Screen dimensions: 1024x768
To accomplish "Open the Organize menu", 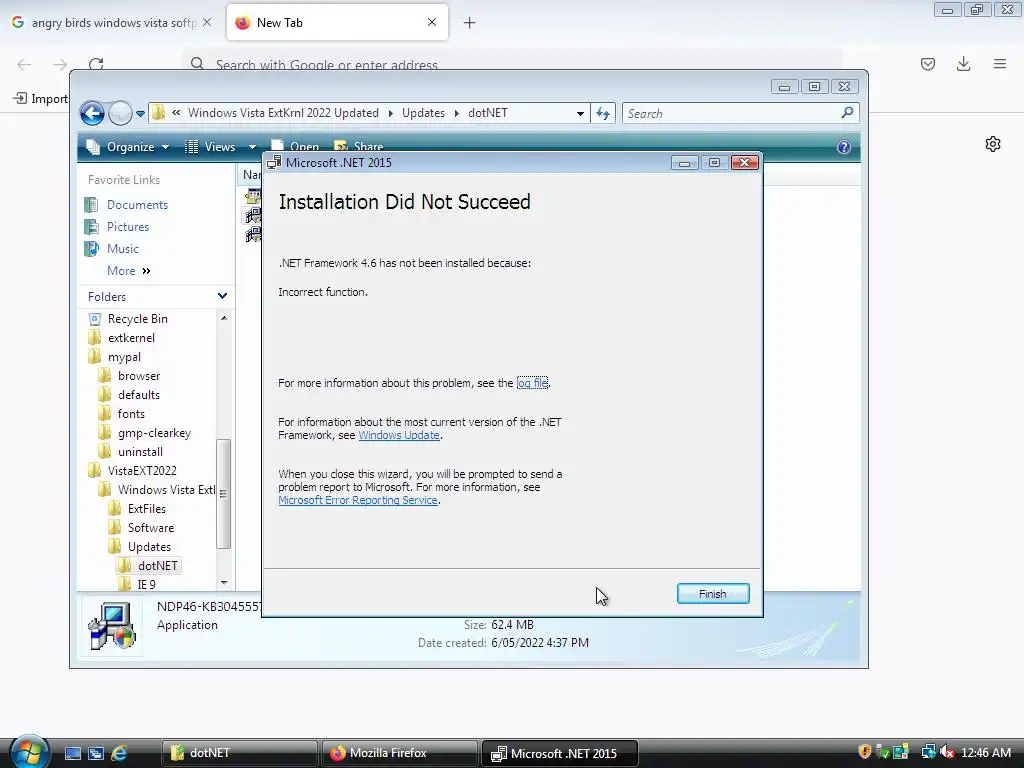I will [129, 147].
